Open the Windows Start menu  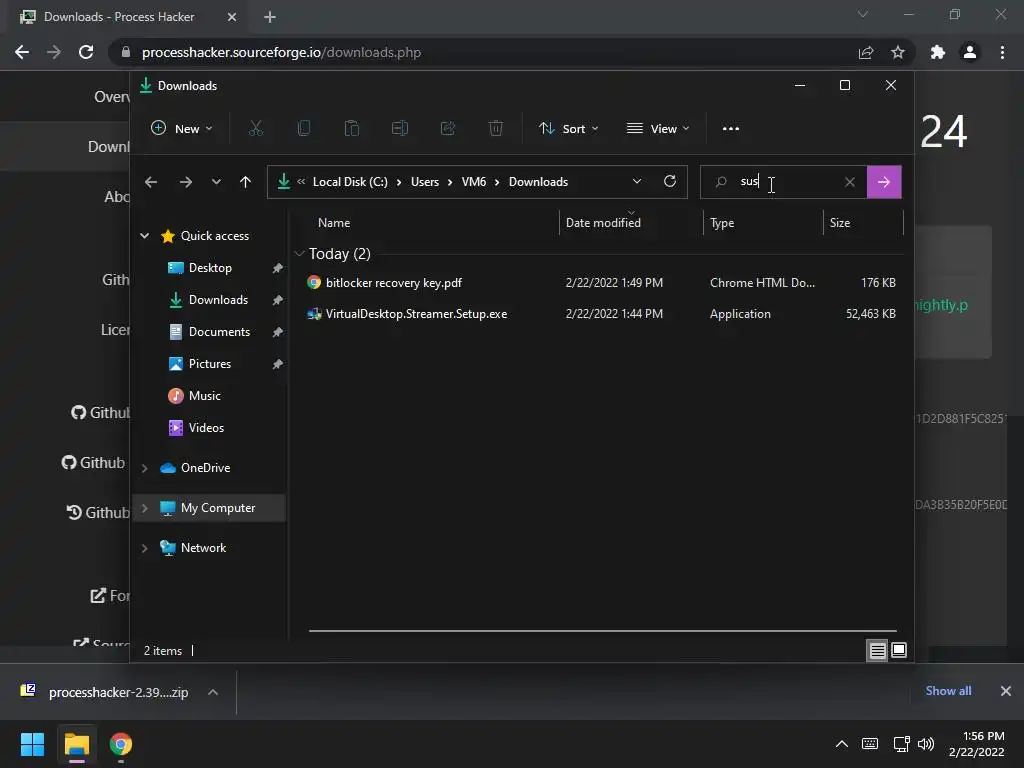[x=32, y=744]
